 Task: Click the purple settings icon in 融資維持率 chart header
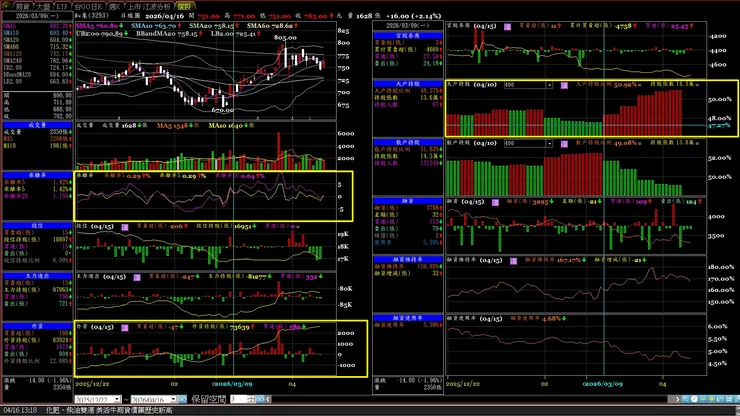coord(513,261)
